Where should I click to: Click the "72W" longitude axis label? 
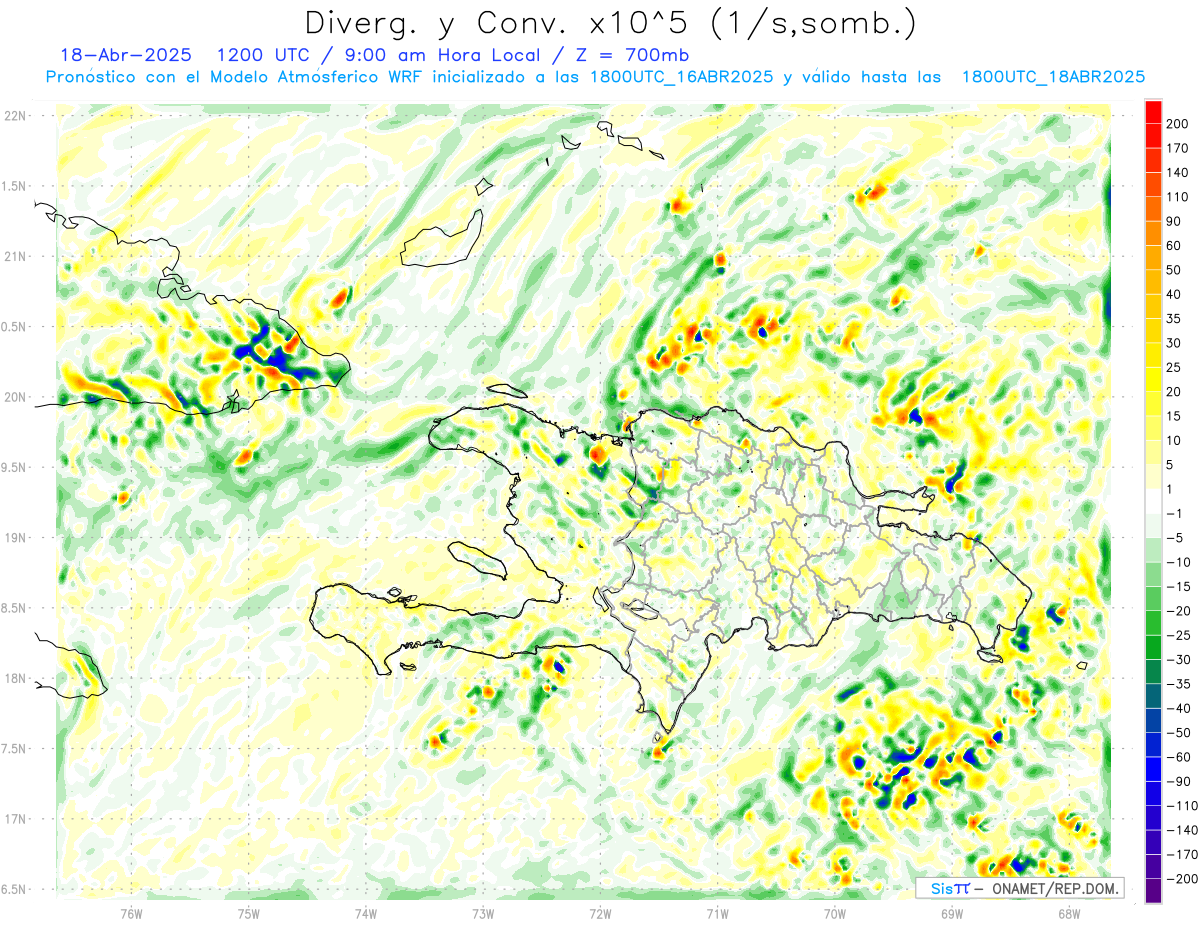pos(600,913)
